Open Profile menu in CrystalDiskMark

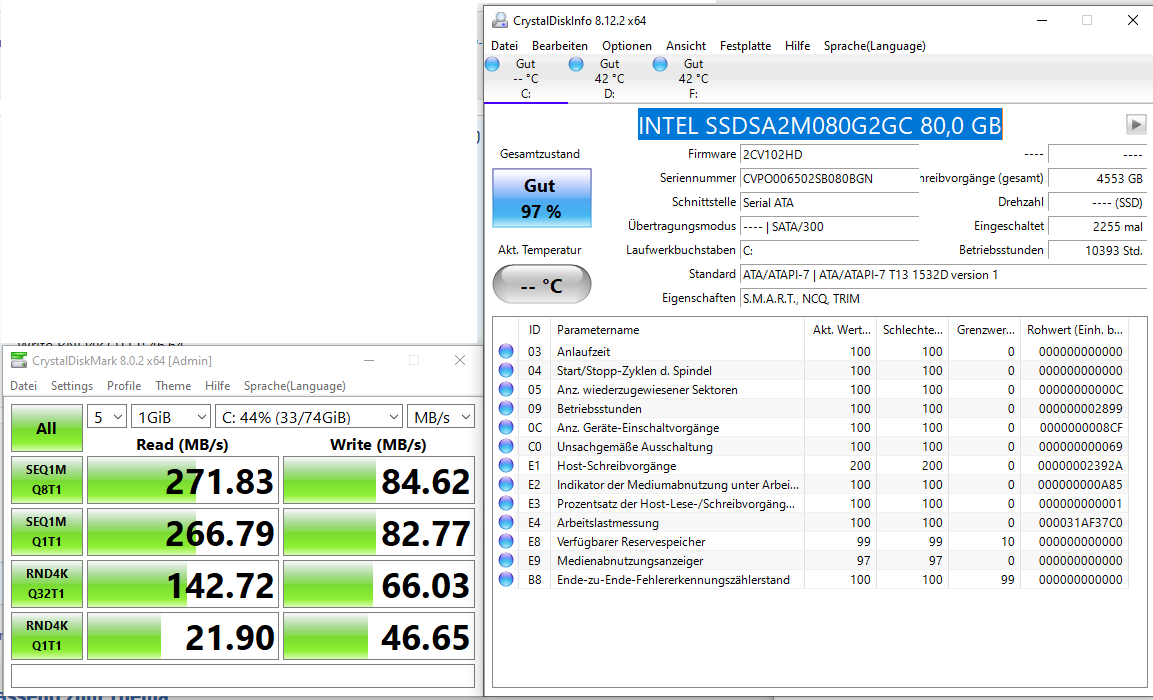[x=124, y=385]
